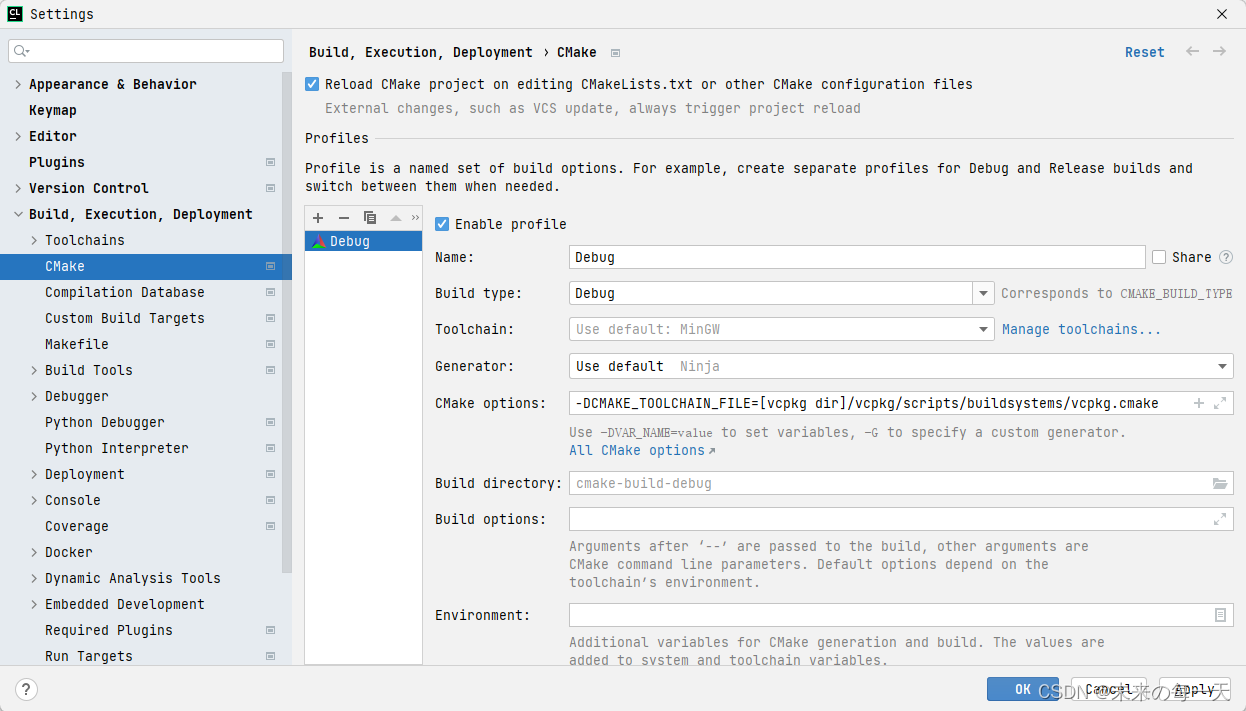Viewport: 1246px width, 711px height.
Task: Click project-level icon on Compilation Database row
Action: coord(270,292)
